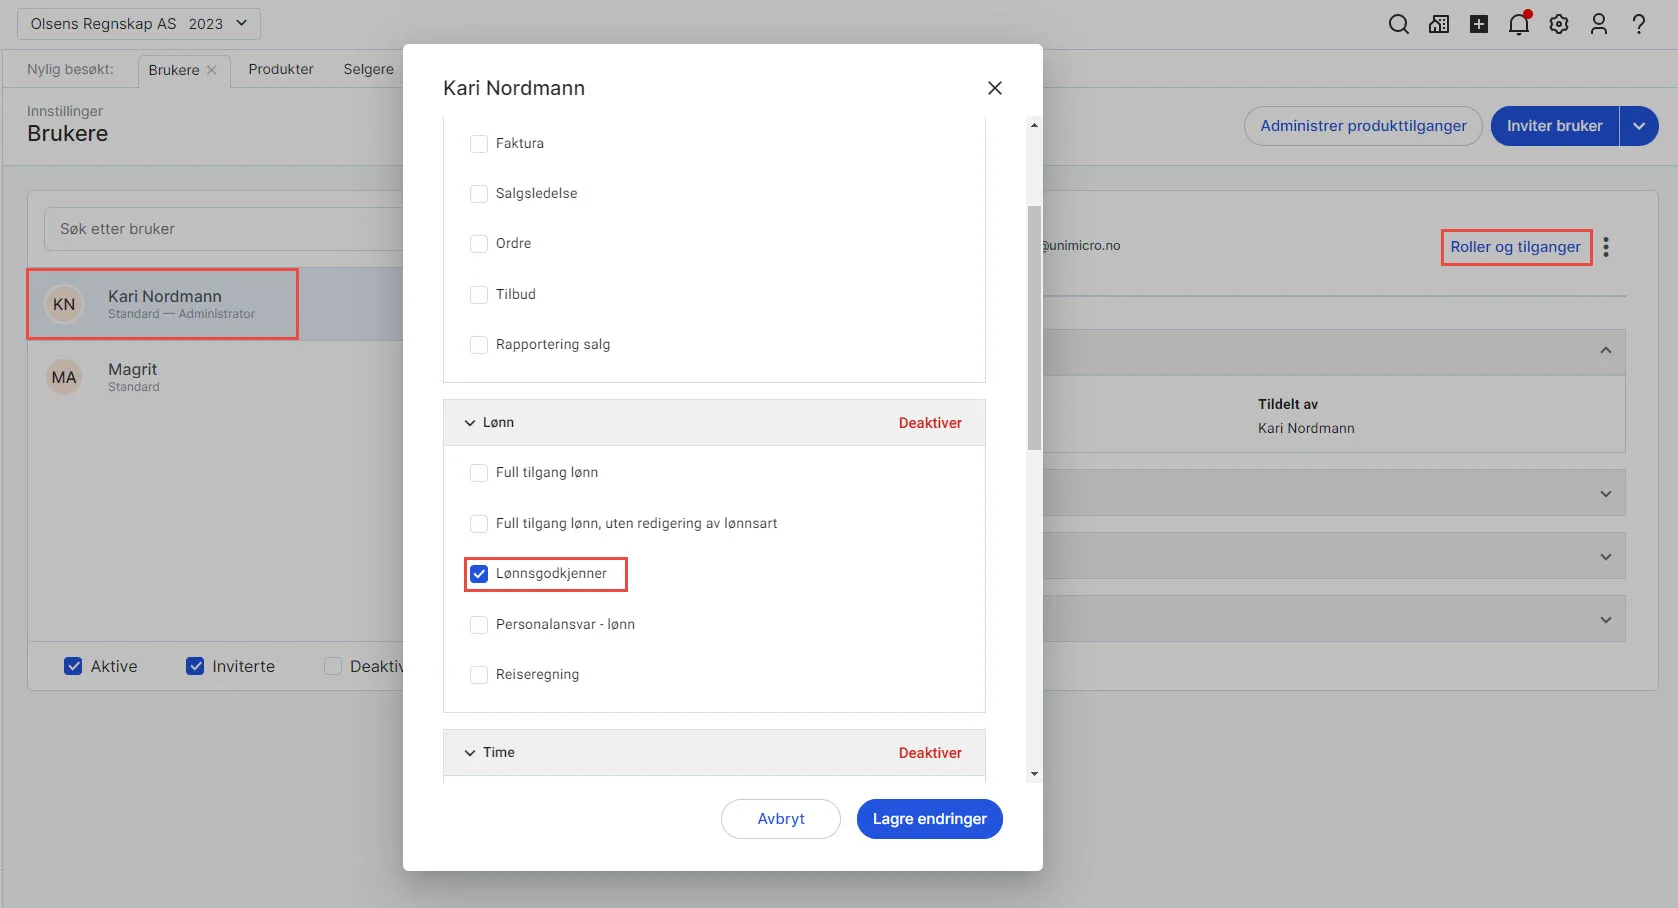Open three-dot menu beside Roller og tilganger
Image resolution: width=1678 pixels, height=908 pixels.
[1606, 247]
